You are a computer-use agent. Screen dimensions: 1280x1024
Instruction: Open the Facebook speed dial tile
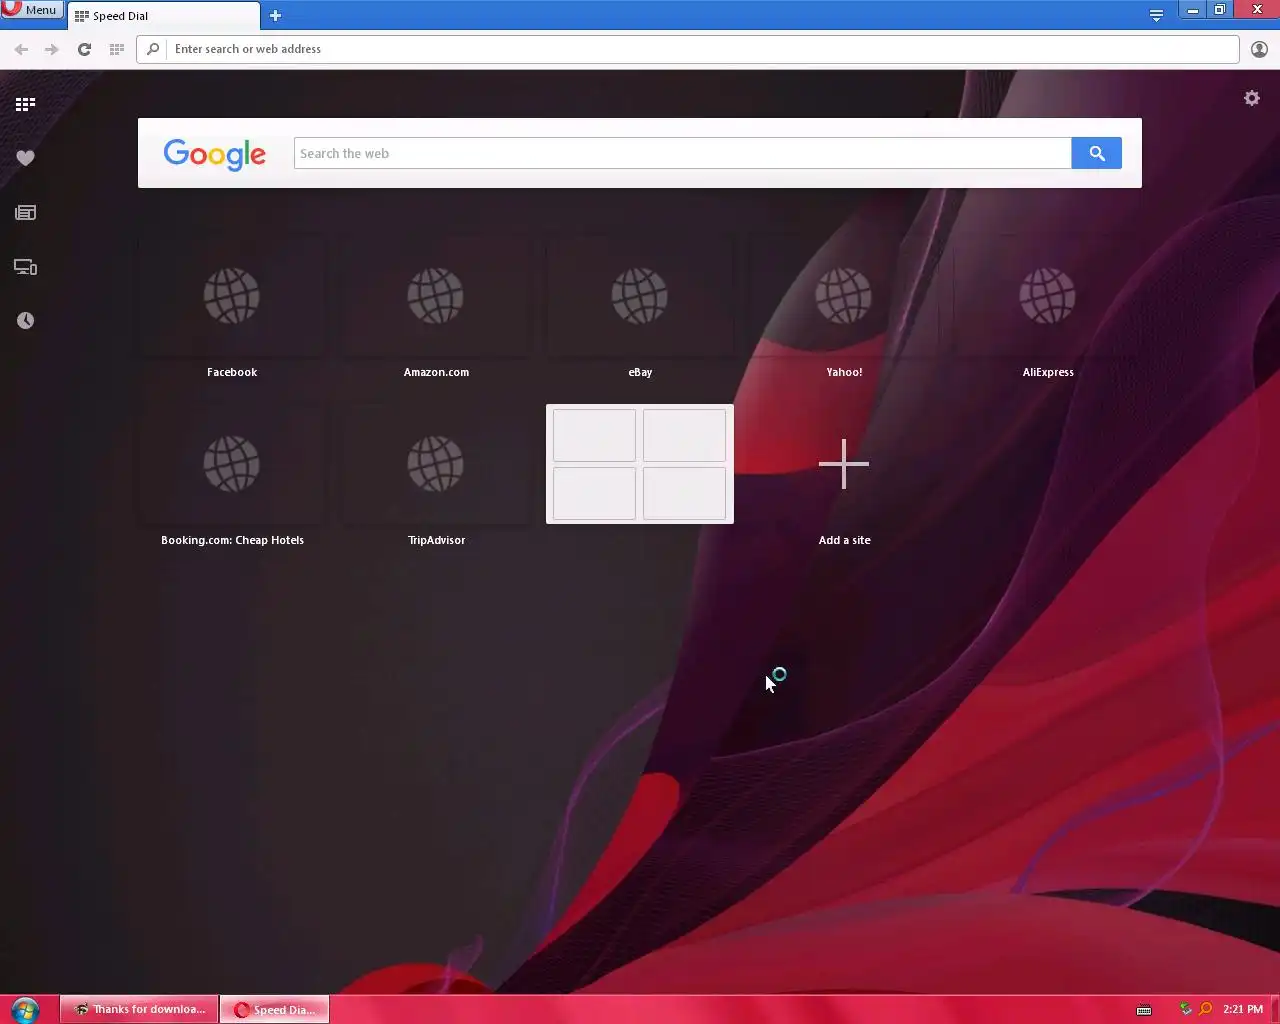coord(232,296)
